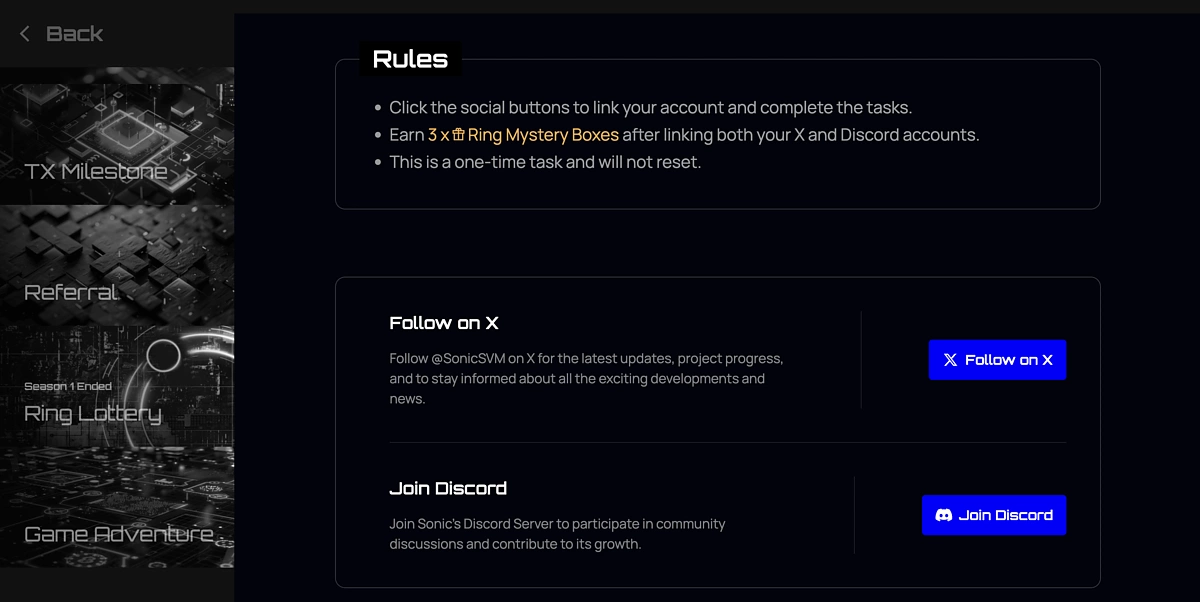Image resolution: width=1200 pixels, height=602 pixels.
Task: Click the Discord logo inside Join button
Action: coord(943,515)
